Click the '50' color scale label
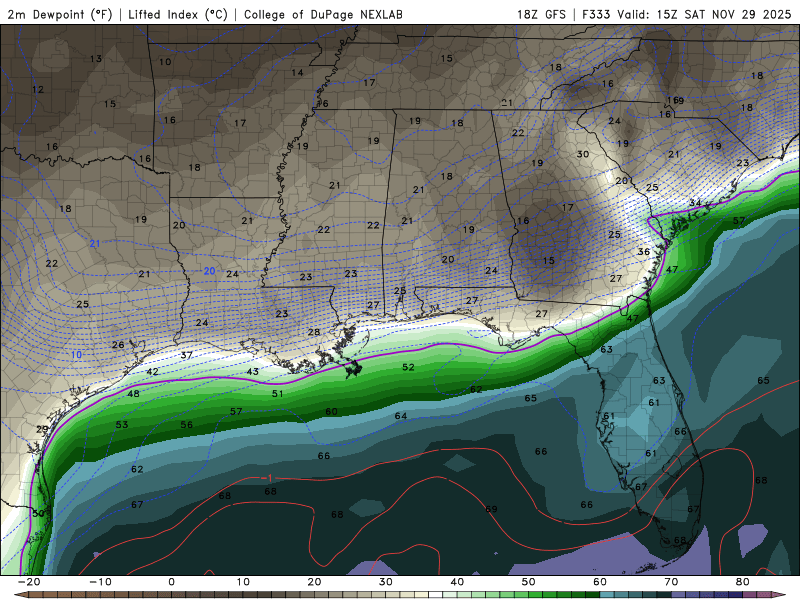 pos(529,582)
